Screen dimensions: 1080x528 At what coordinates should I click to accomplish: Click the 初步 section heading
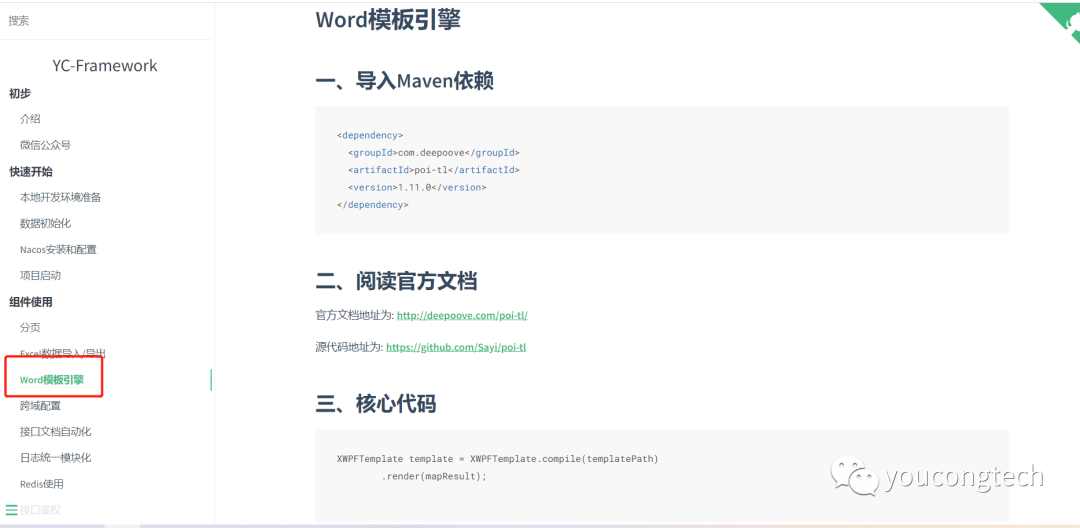click(x=20, y=93)
